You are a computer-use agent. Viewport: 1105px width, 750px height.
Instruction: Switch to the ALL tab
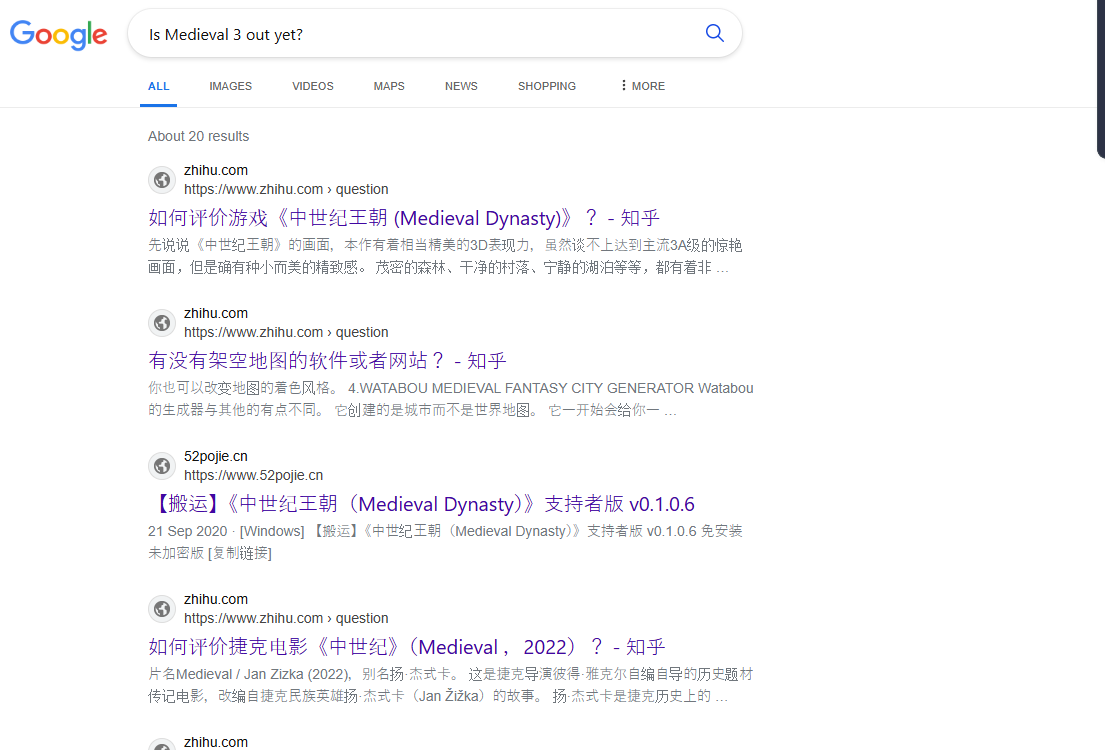click(159, 86)
